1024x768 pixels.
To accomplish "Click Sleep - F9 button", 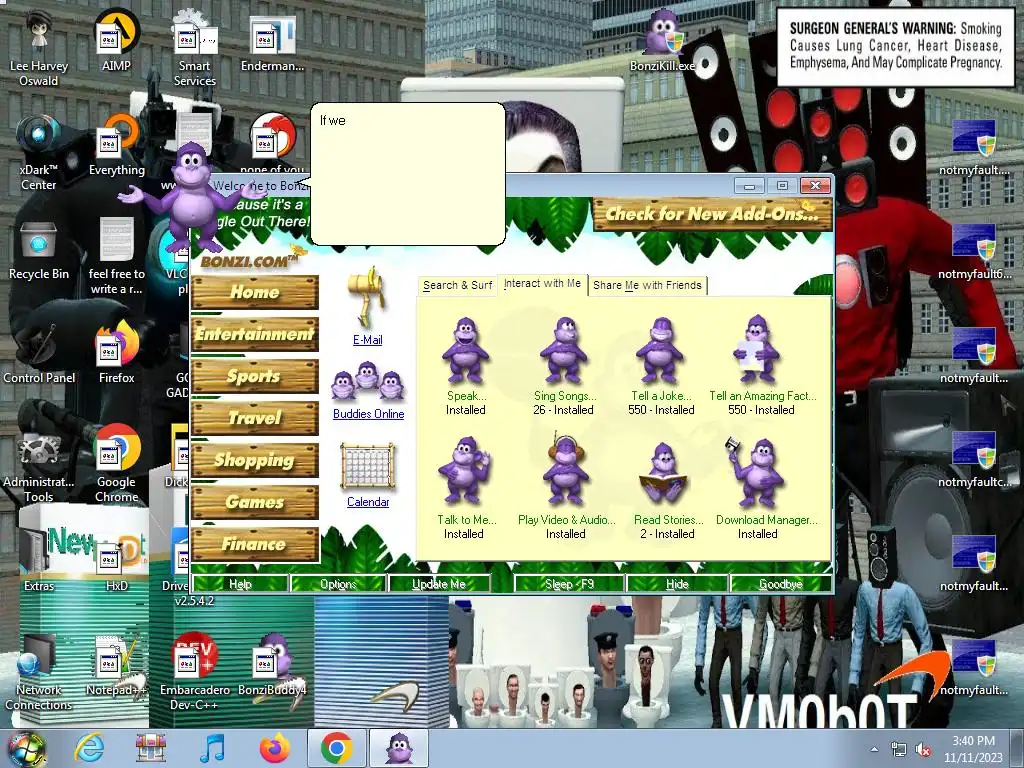I will click(x=569, y=584).
